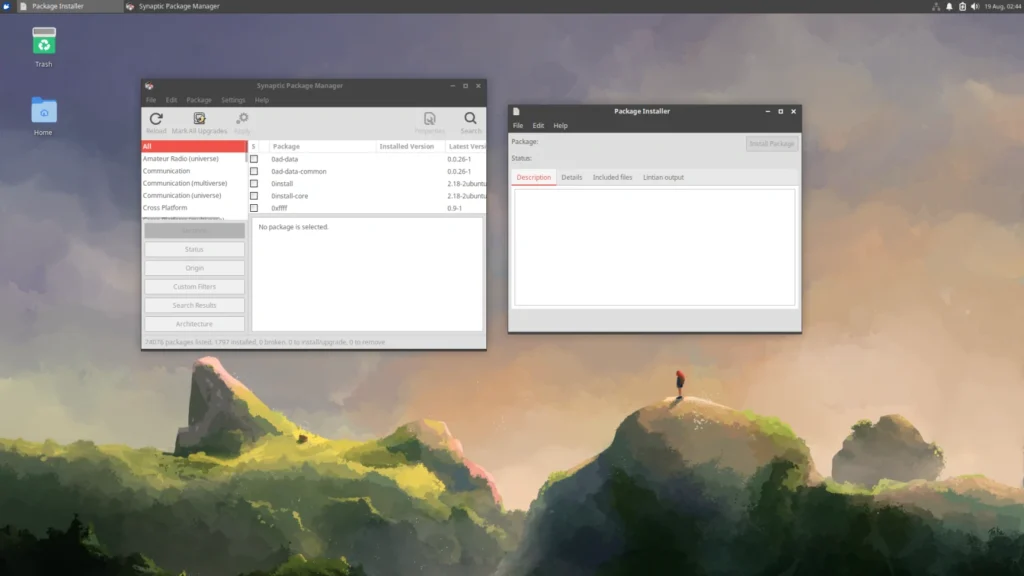Mark the 0ad-data-common package checkbox
Screen dimensions: 1024x576
point(254,171)
